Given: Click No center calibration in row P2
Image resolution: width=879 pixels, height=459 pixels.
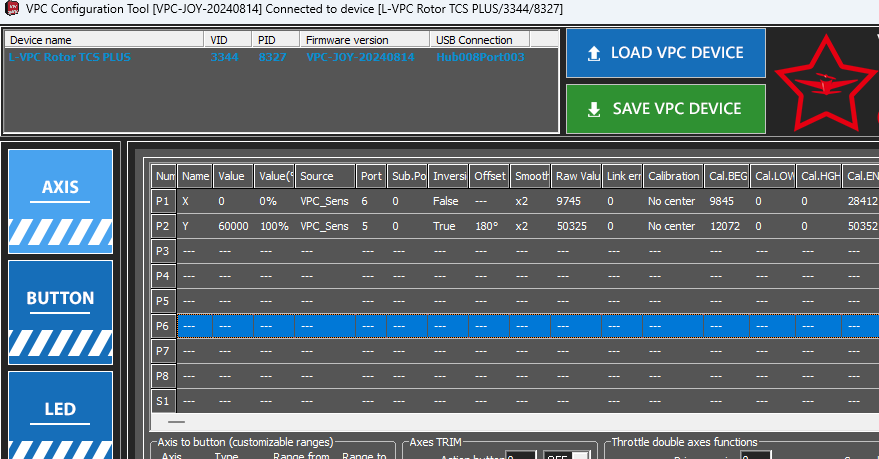Looking at the screenshot, I should [672, 226].
